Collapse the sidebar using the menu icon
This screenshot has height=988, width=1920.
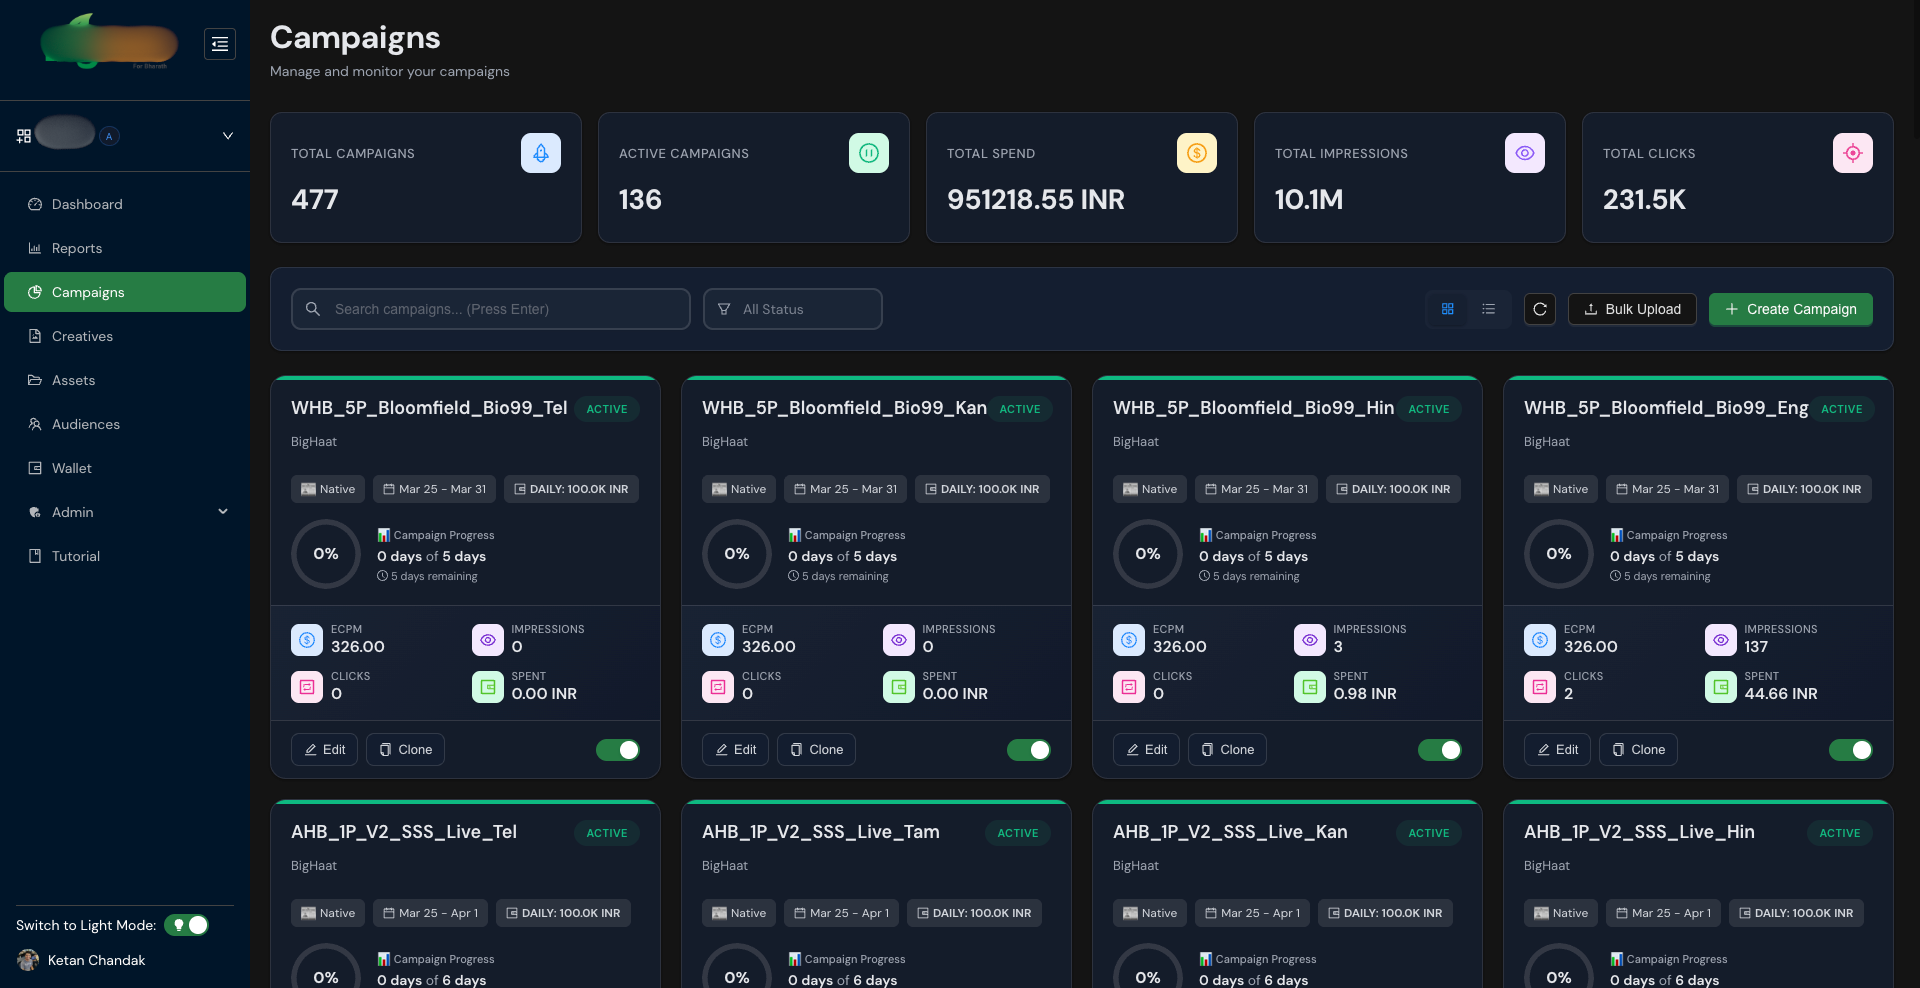[x=220, y=44]
